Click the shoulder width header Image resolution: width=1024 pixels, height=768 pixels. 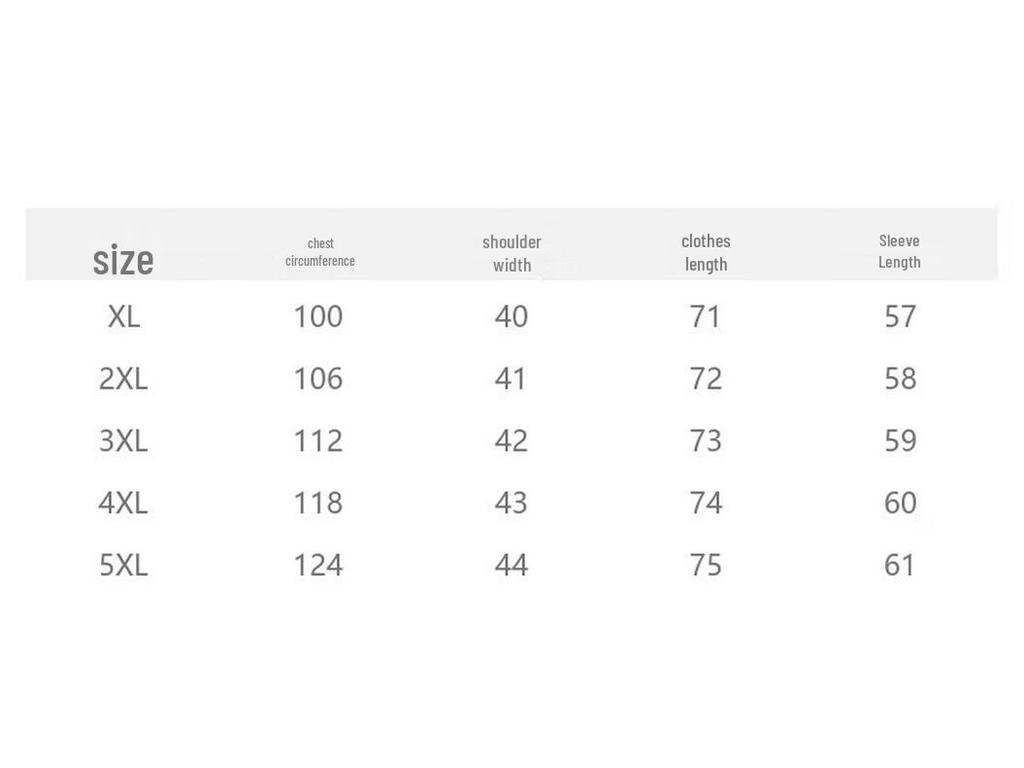coord(512,253)
